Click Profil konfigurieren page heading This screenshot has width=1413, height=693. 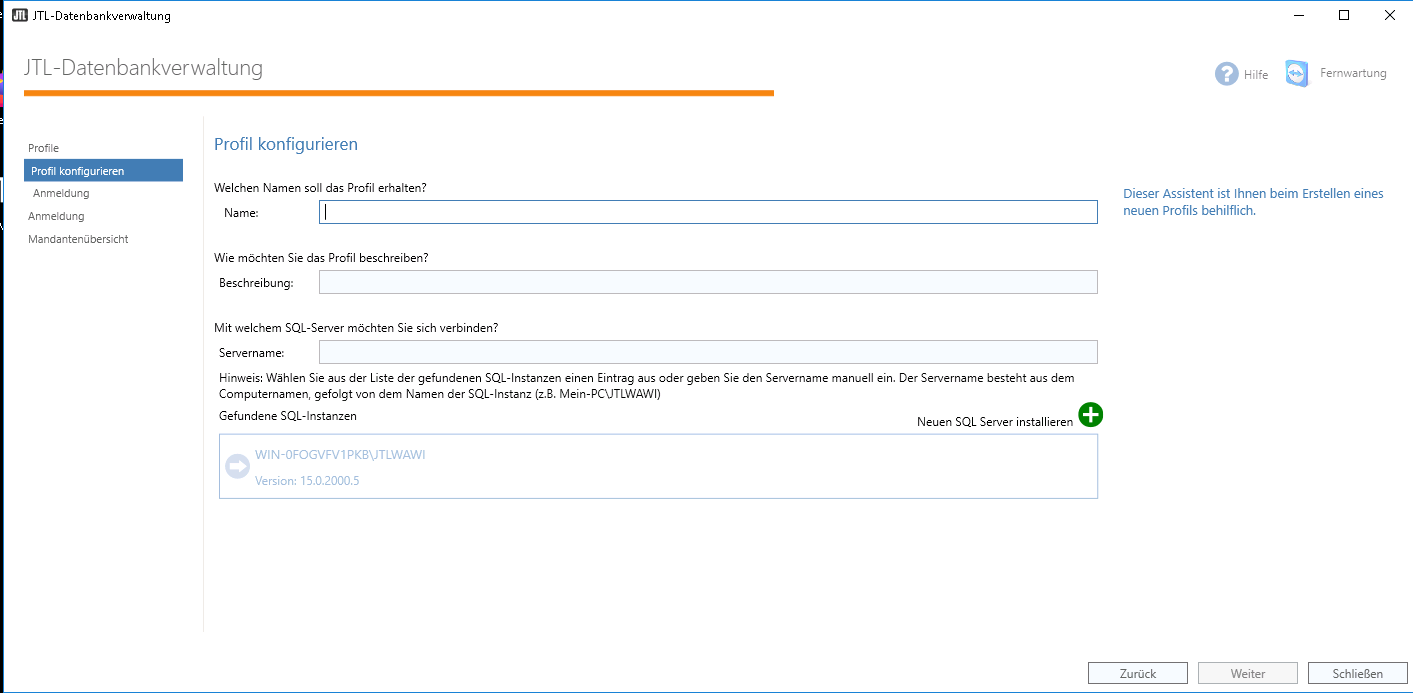coord(286,144)
